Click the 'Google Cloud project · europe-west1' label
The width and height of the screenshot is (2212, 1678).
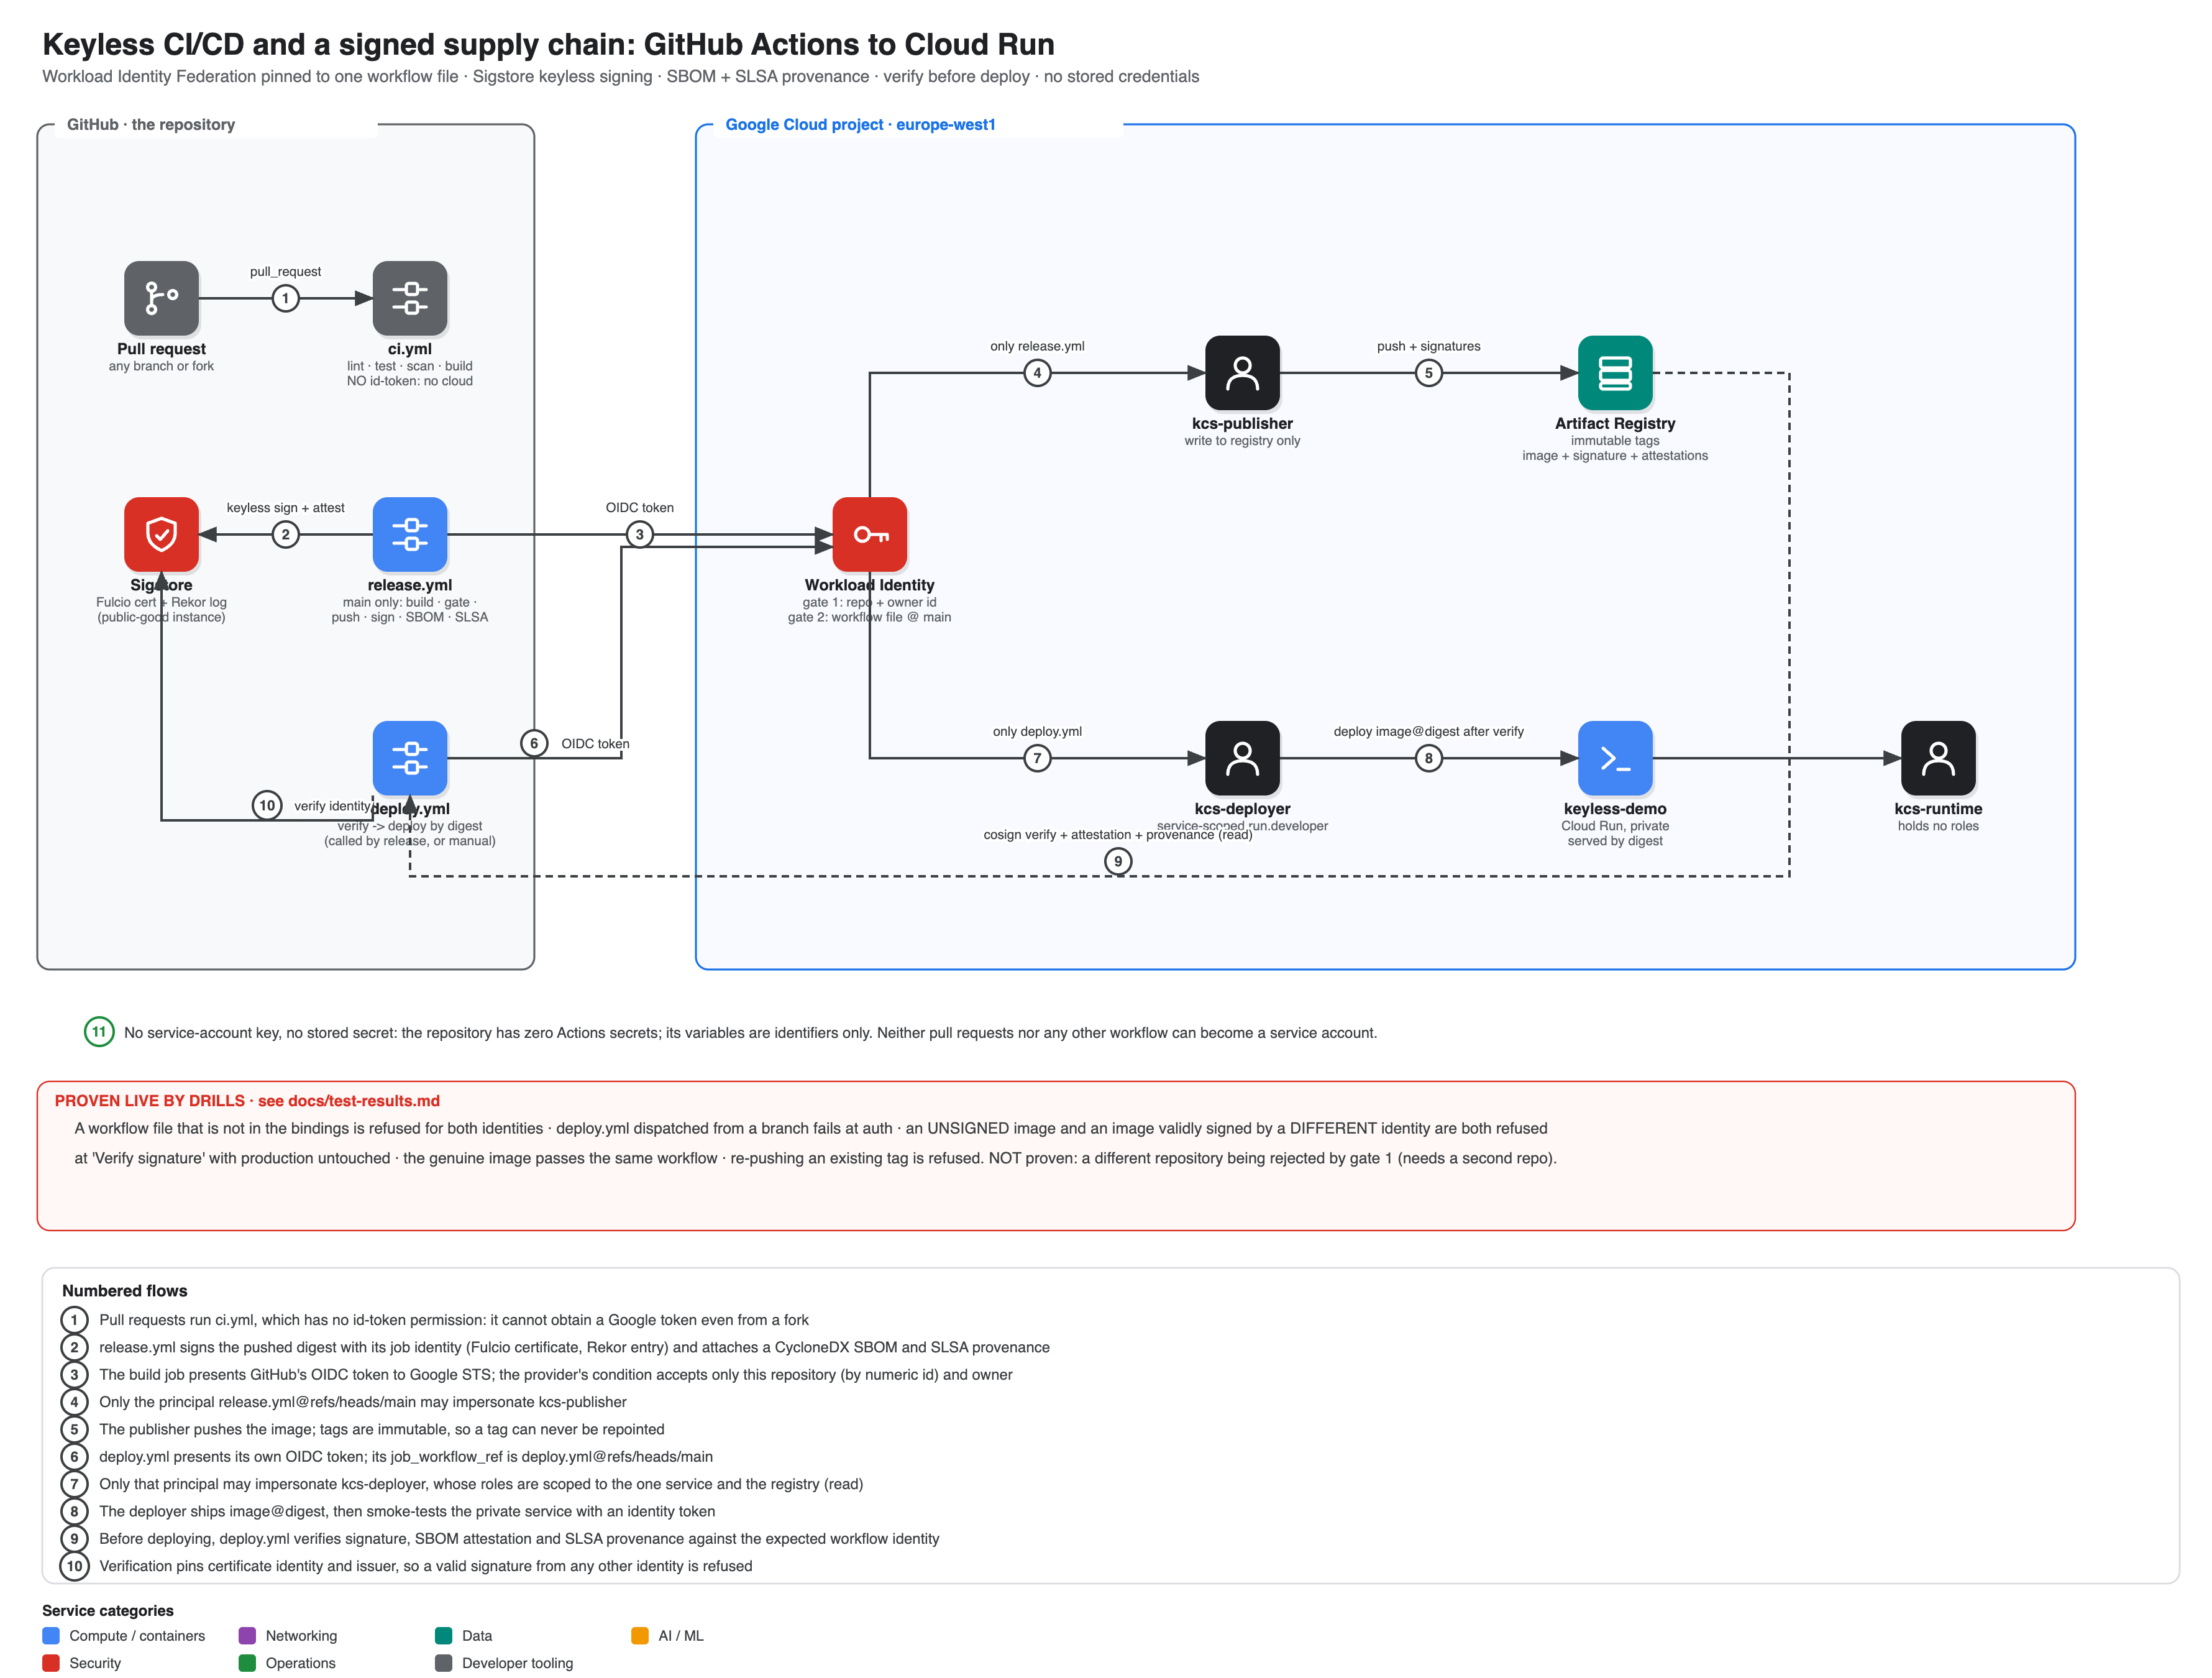point(860,125)
